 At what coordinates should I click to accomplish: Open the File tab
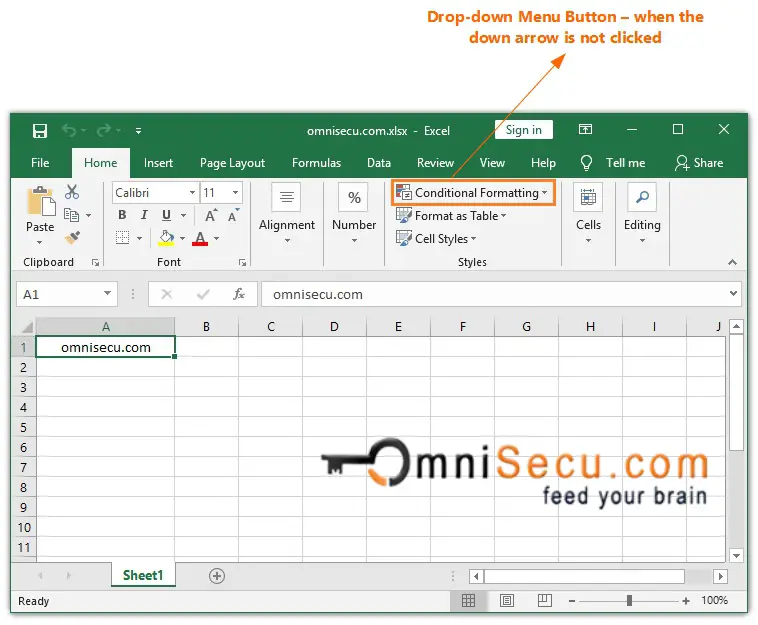point(40,163)
